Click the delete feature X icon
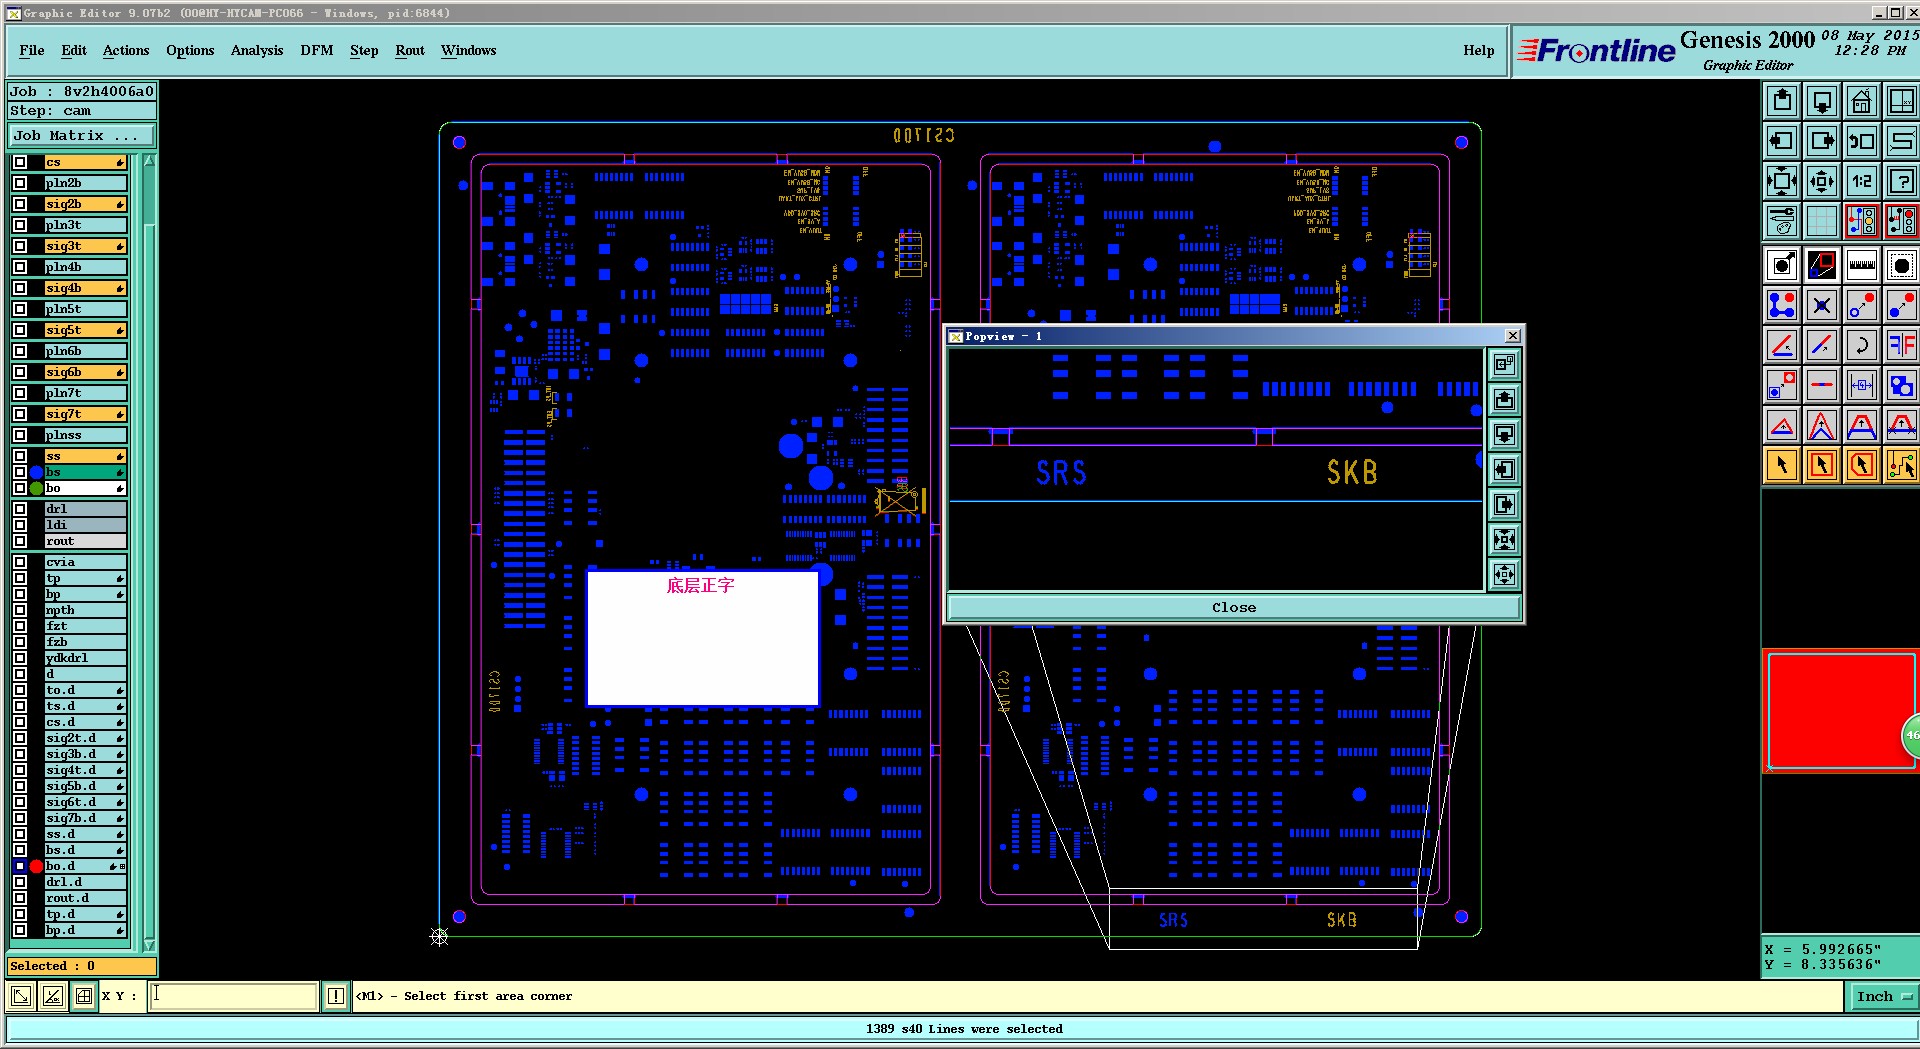 (1822, 306)
